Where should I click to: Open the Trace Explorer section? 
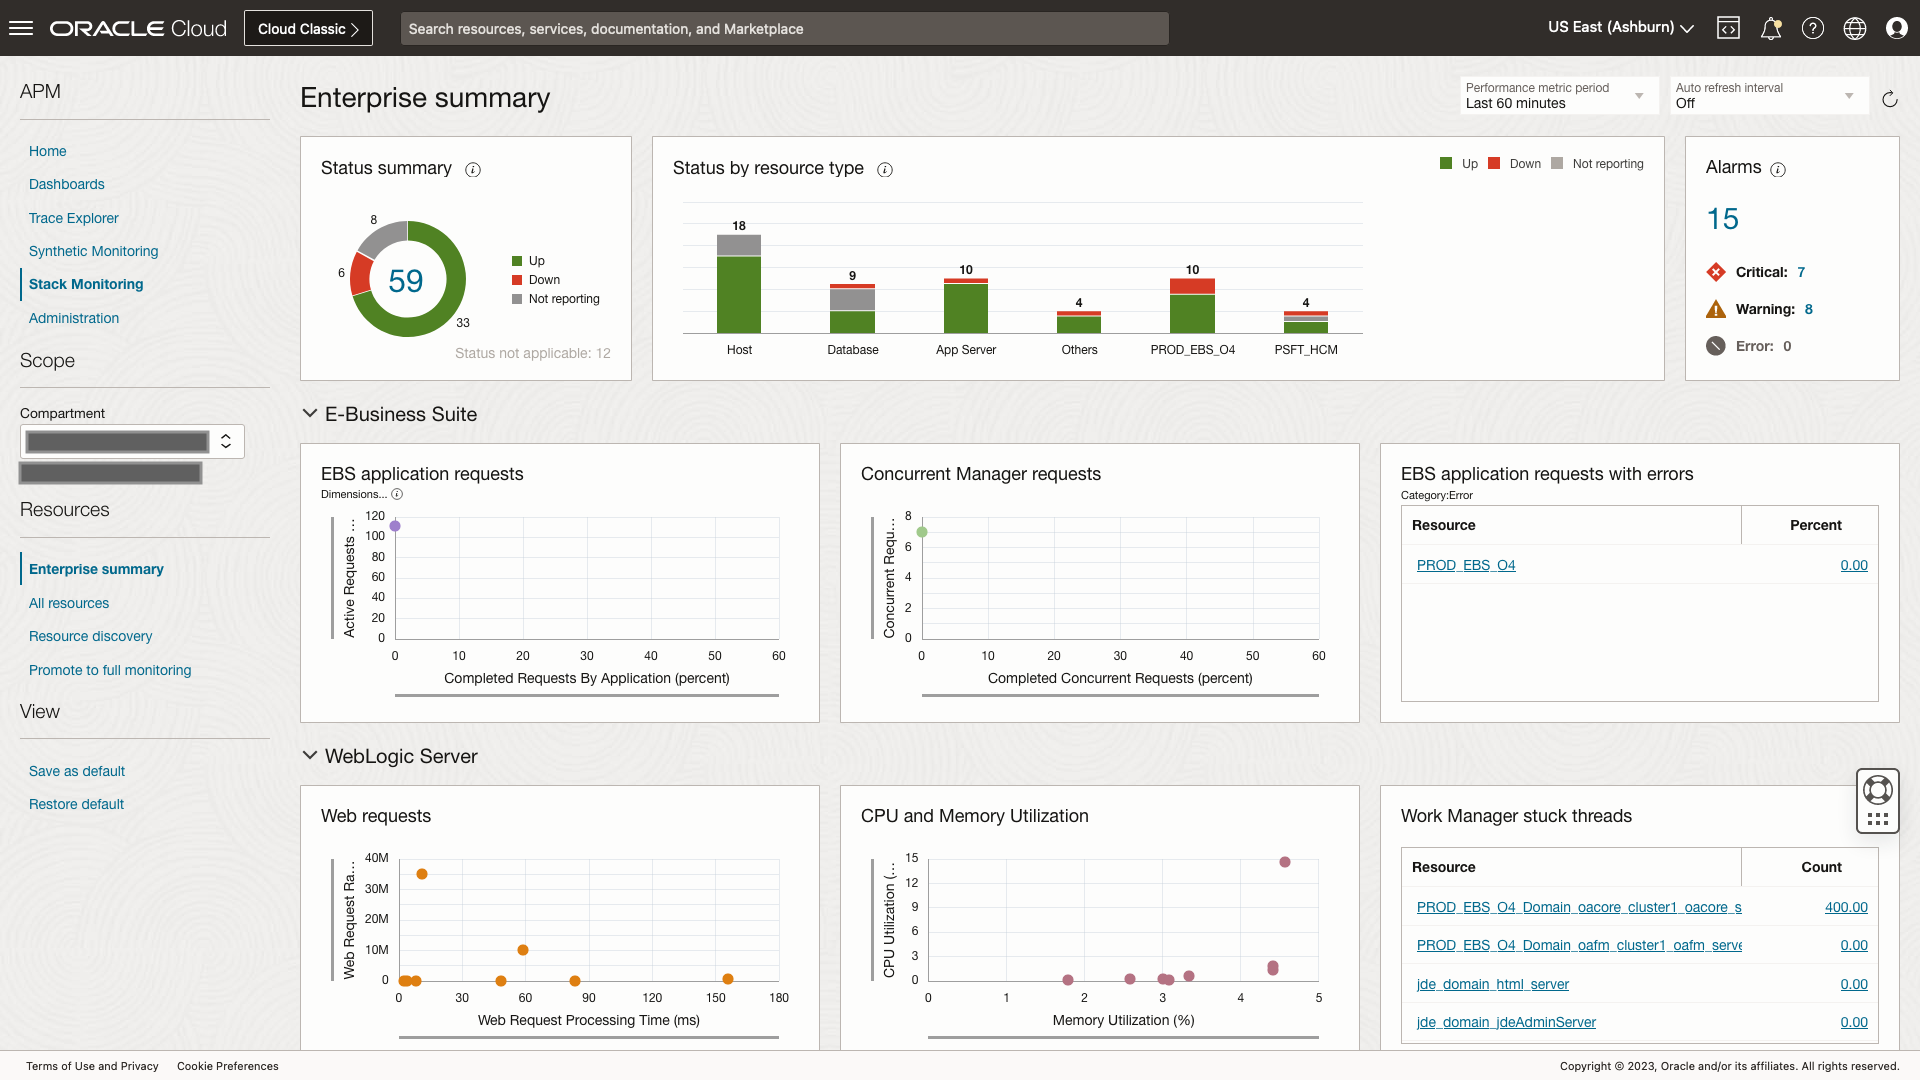click(x=73, y=218)
